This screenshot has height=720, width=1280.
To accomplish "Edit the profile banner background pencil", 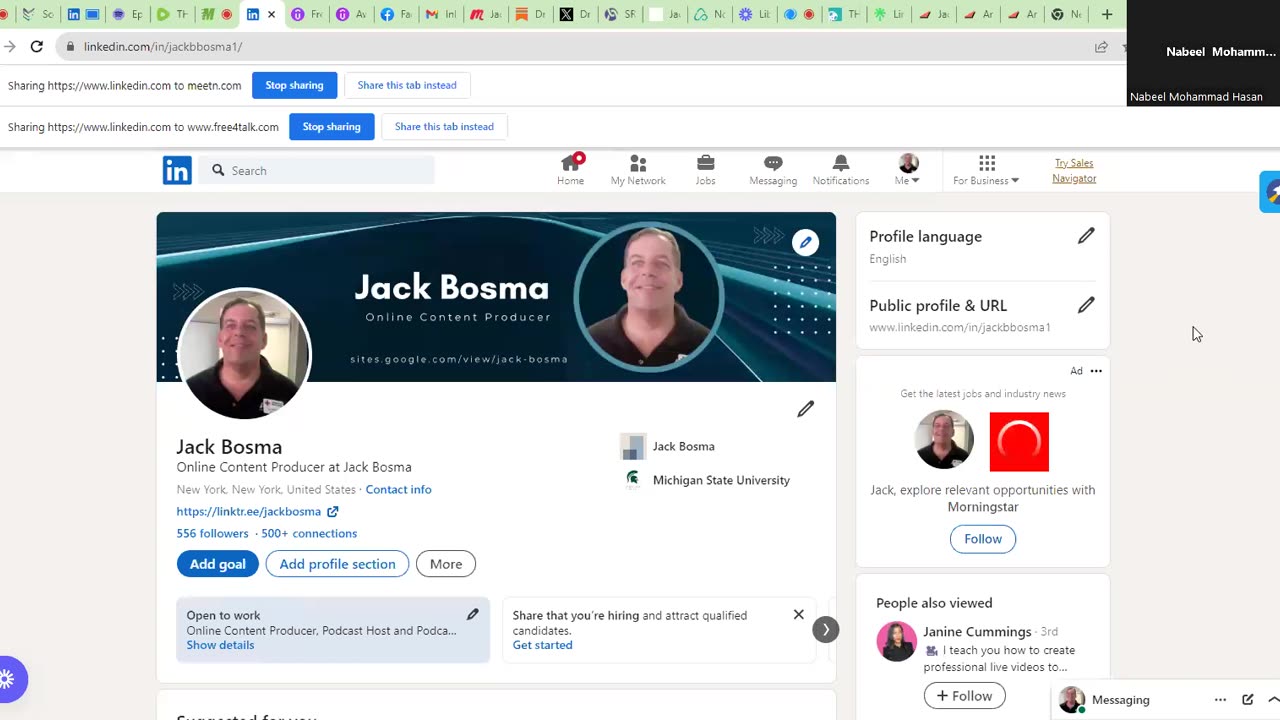I will point(805,242).
